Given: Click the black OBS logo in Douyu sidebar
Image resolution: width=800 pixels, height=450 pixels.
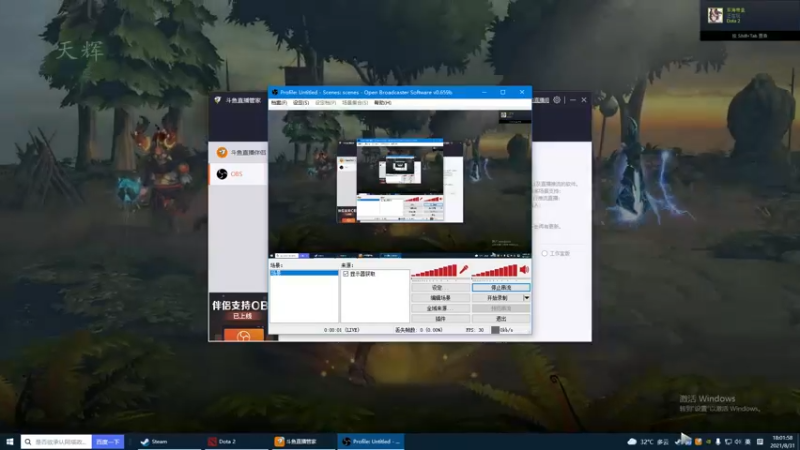Looking at the screenshot, I should [222, 174].
